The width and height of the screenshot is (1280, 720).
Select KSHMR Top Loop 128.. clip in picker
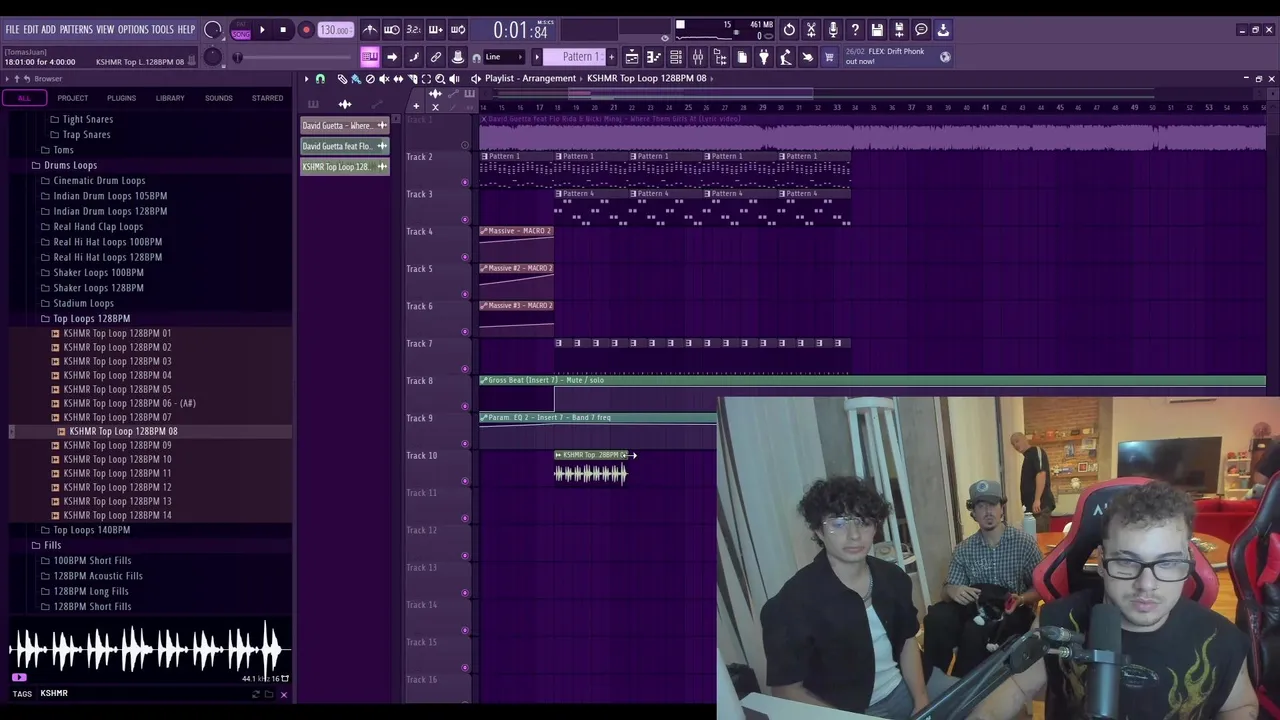pyautogui.click(x=345, y=167)
